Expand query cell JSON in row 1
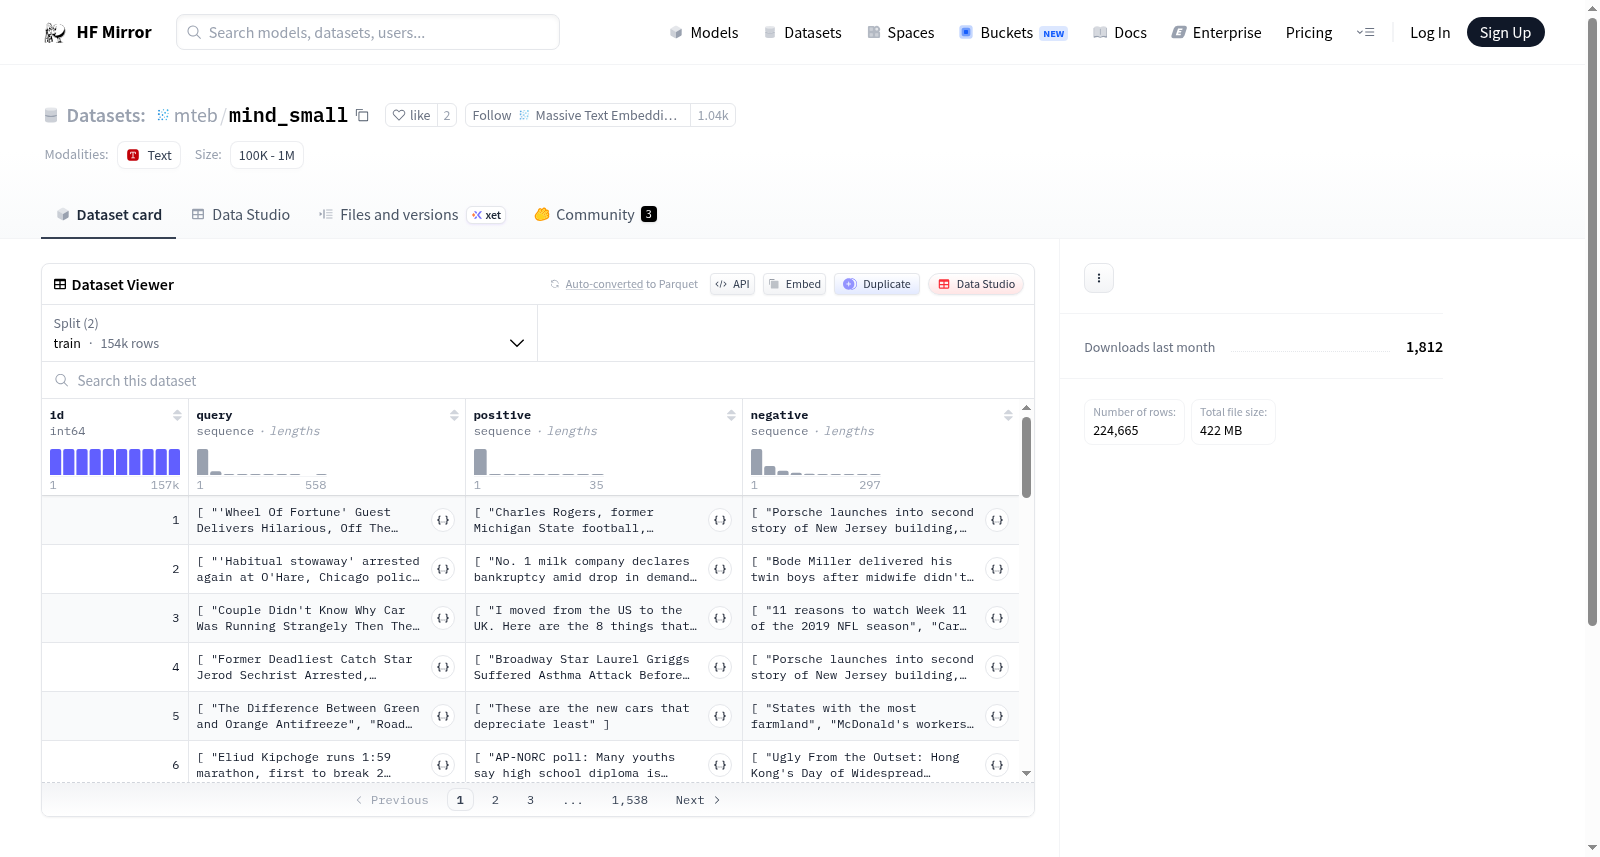 pyautogui.click(x=443, y=520)
